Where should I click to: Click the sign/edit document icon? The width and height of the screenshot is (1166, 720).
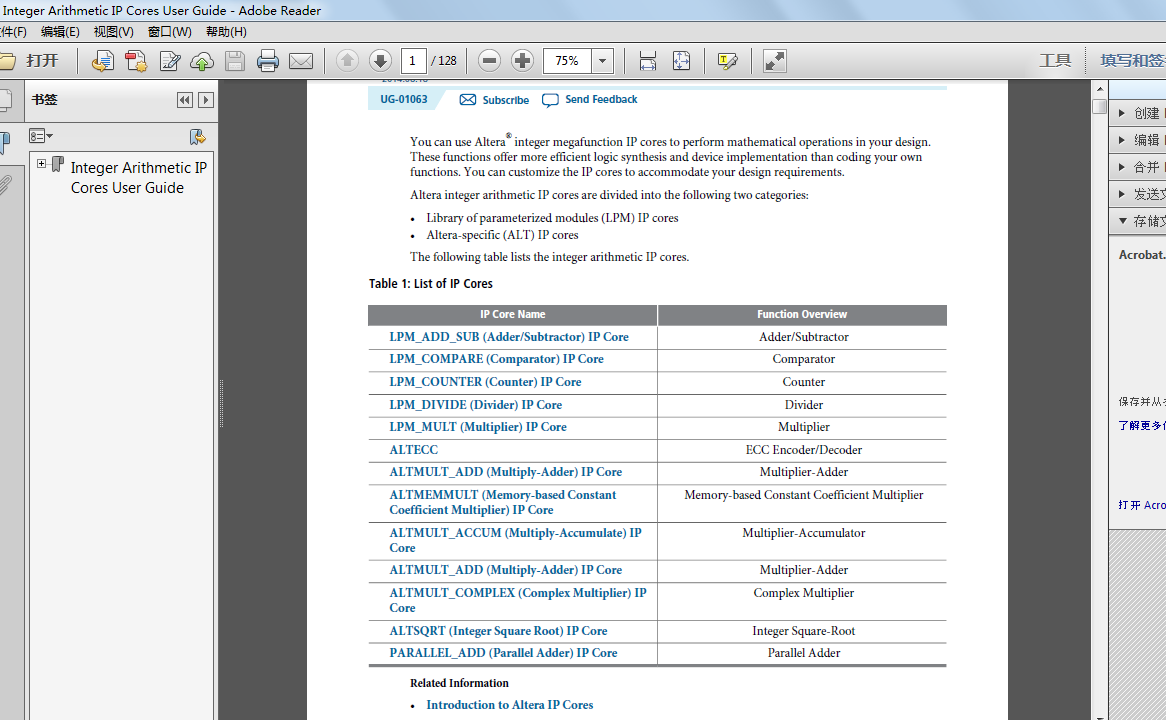170,61
